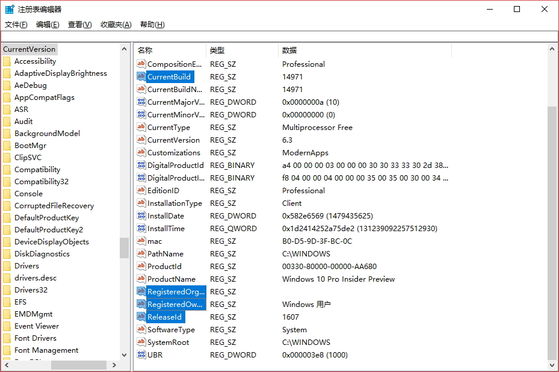Click the tree horizontal scroll-right arrow
The width and height of the screenshot is (559, 372).
[x=114, y=365]
